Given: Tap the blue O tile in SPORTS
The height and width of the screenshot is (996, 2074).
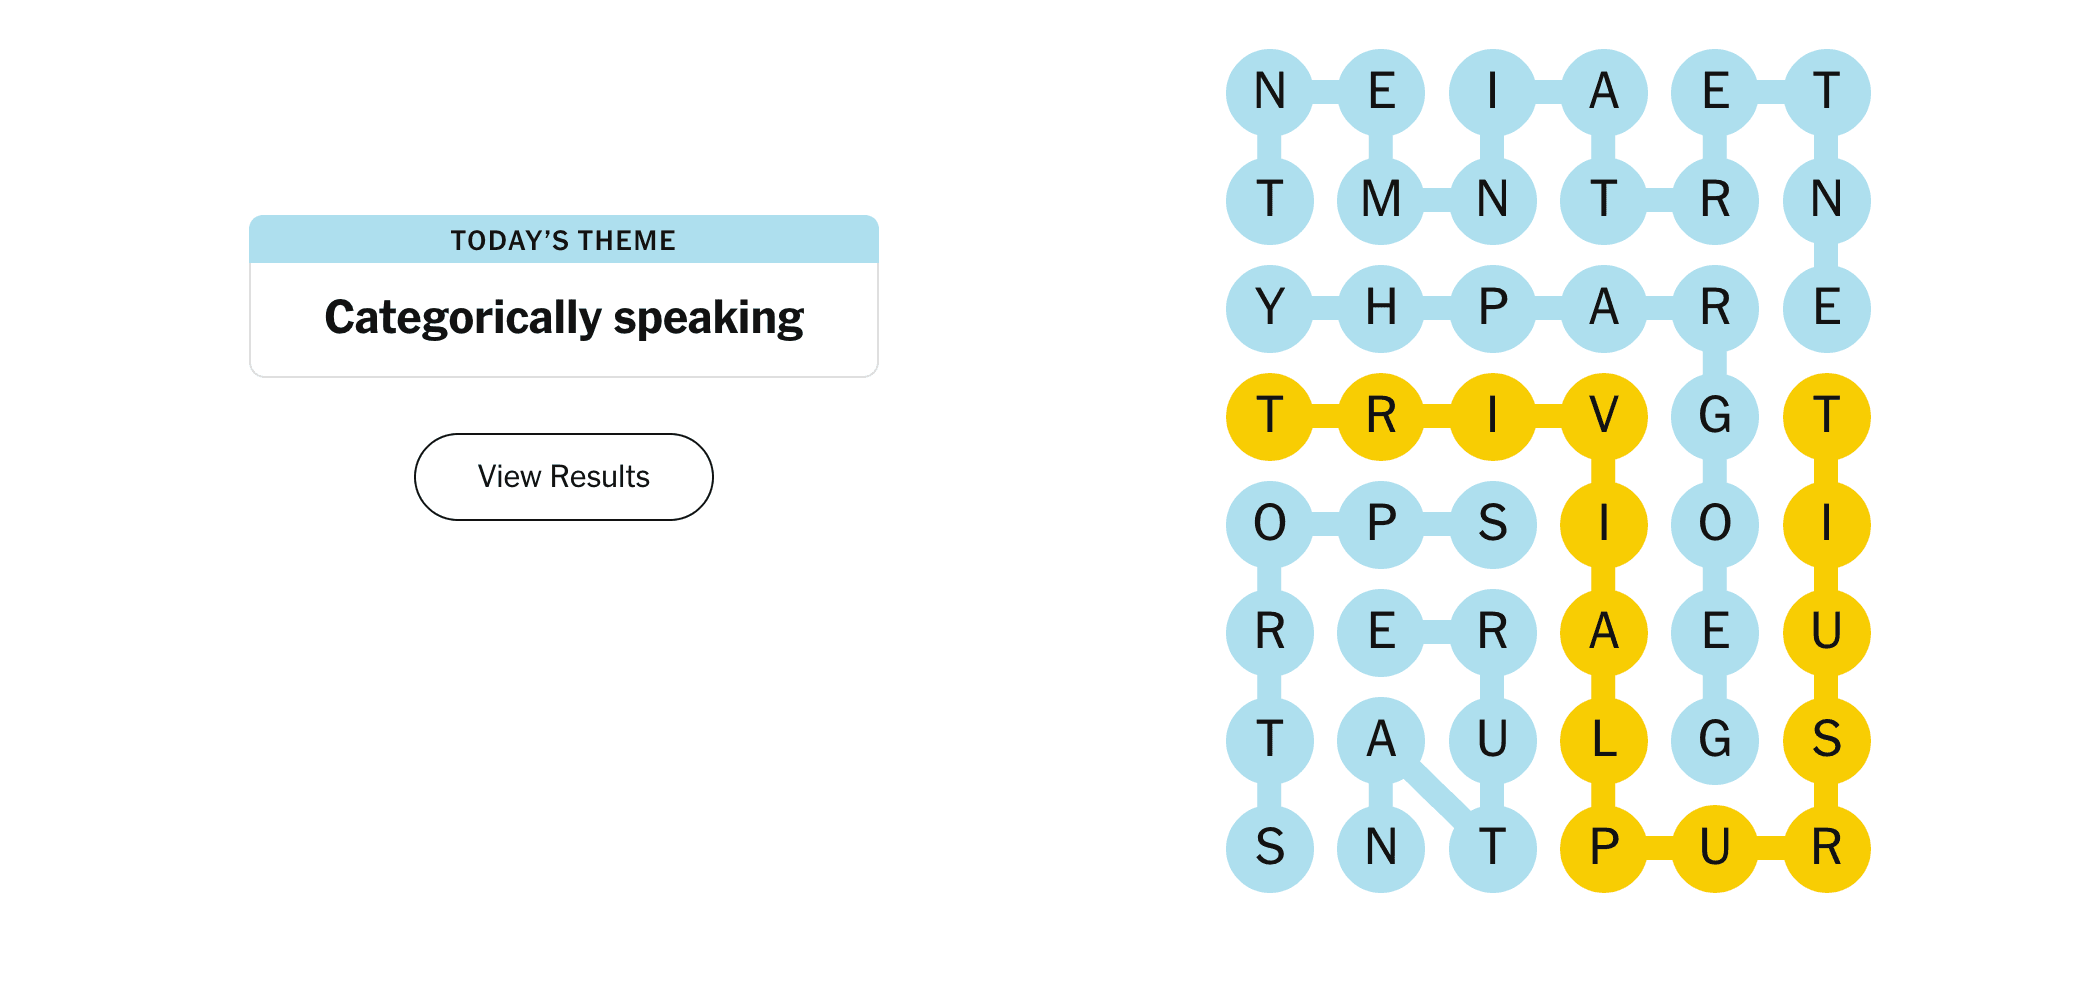Looking at the screenshot, I should tap(1270, 524).
